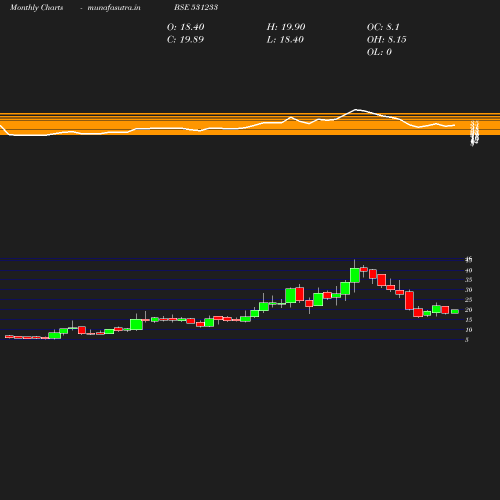
Task: Click the last green candle at chart's right end
Action: click(455, 311)
